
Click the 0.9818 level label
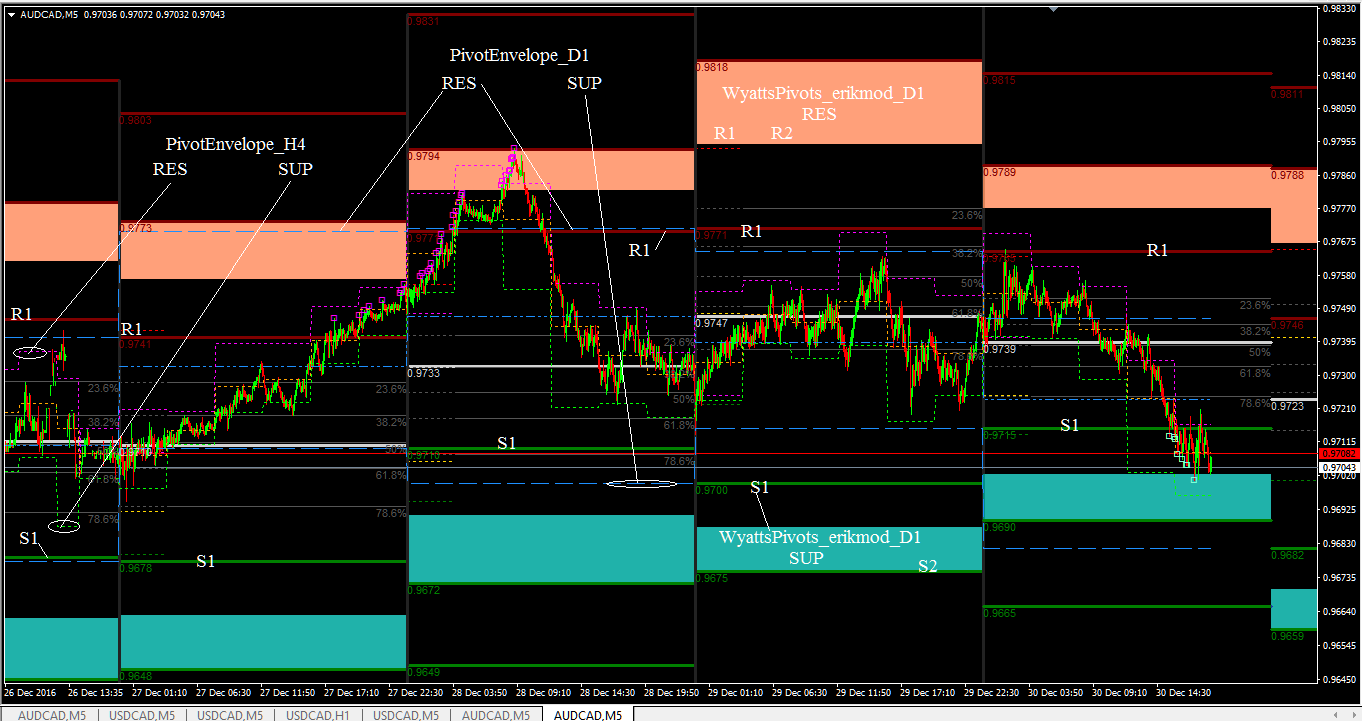(713, 67)
